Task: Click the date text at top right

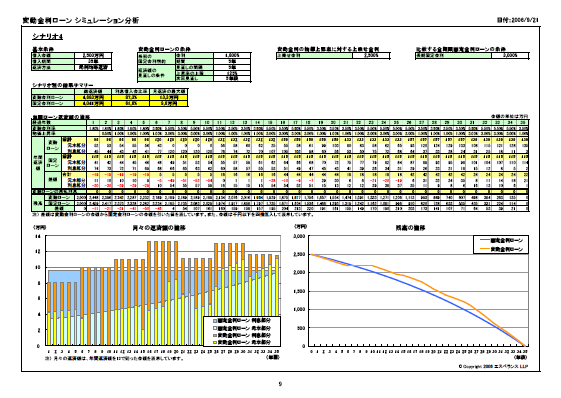Action: (518, 20)
